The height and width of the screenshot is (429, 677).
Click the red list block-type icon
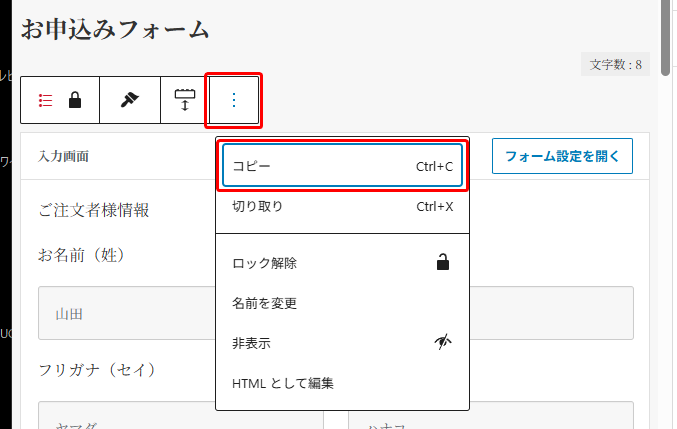click(x=45, y=101)
